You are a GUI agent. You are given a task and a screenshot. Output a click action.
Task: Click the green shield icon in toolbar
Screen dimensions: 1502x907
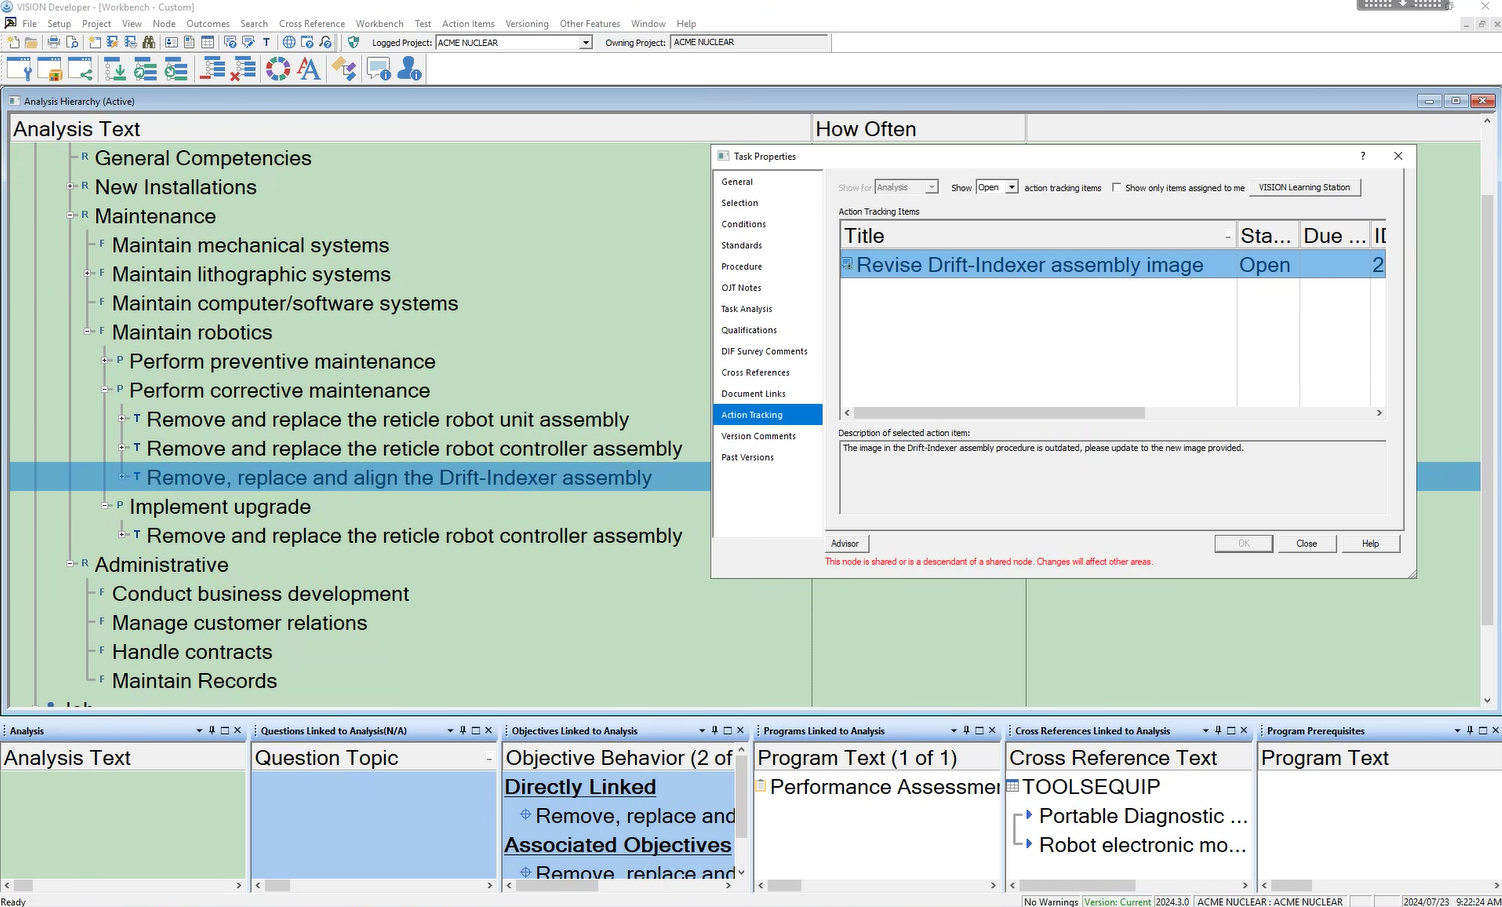[x=353, y=42]
